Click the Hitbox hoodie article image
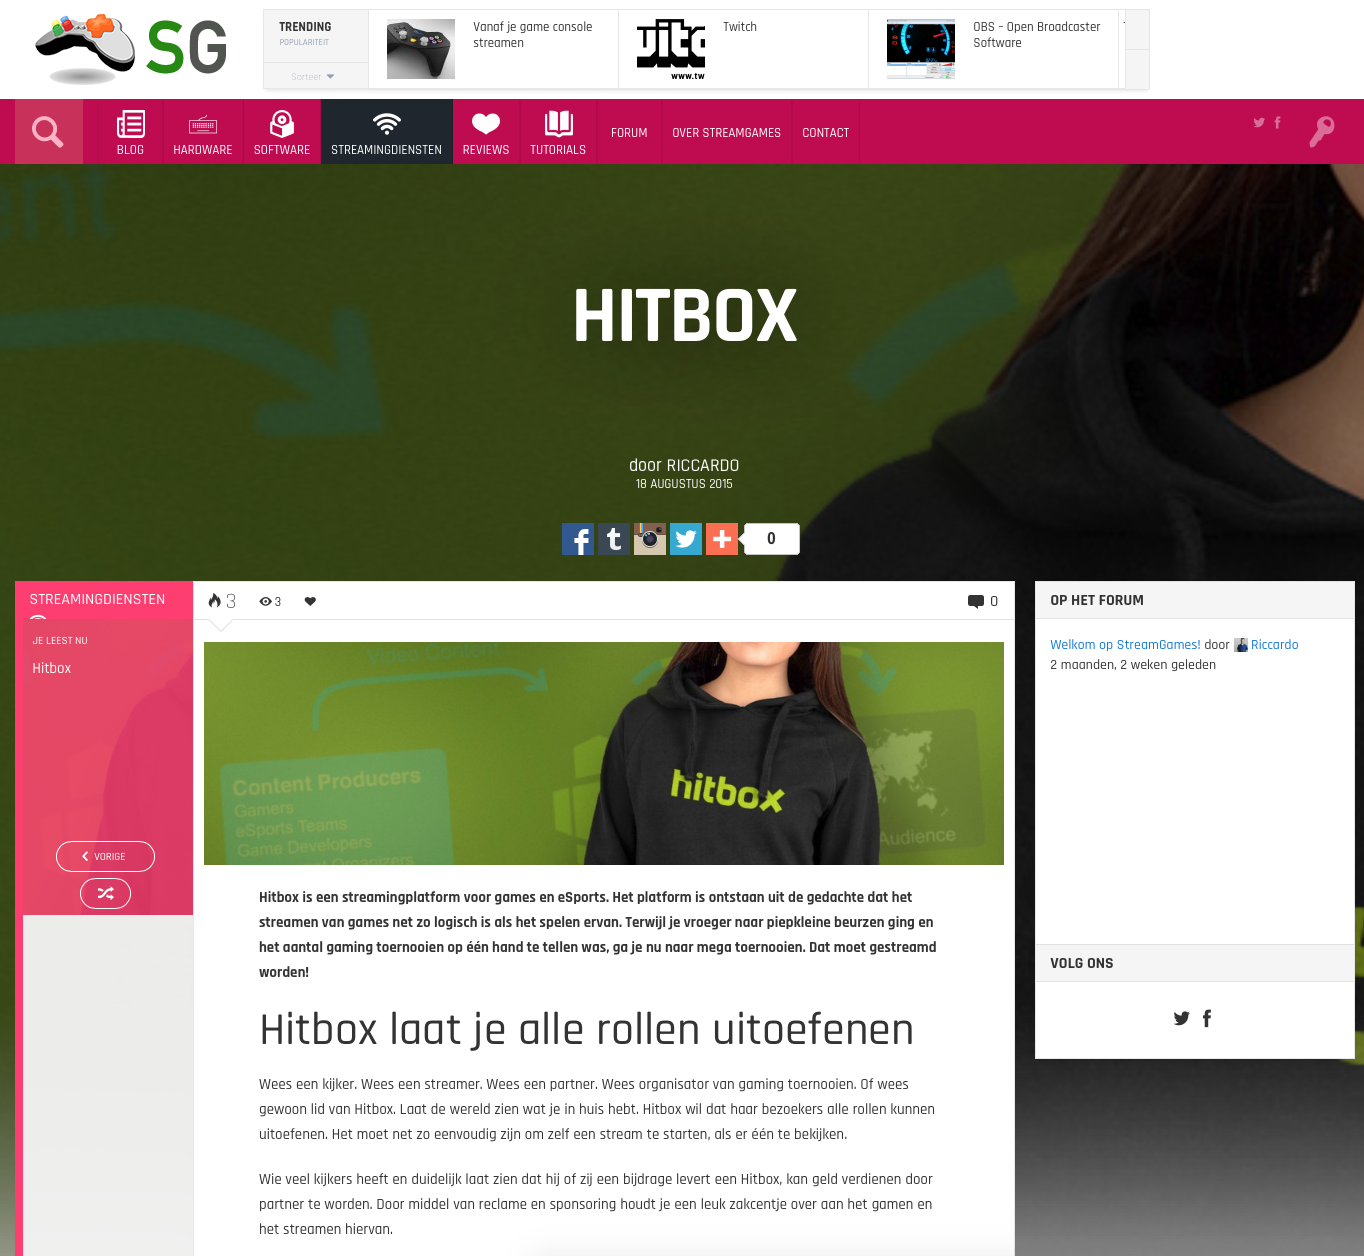Screen dimensions: 1364x1256 pyautogui.click(x=604, y=753)
